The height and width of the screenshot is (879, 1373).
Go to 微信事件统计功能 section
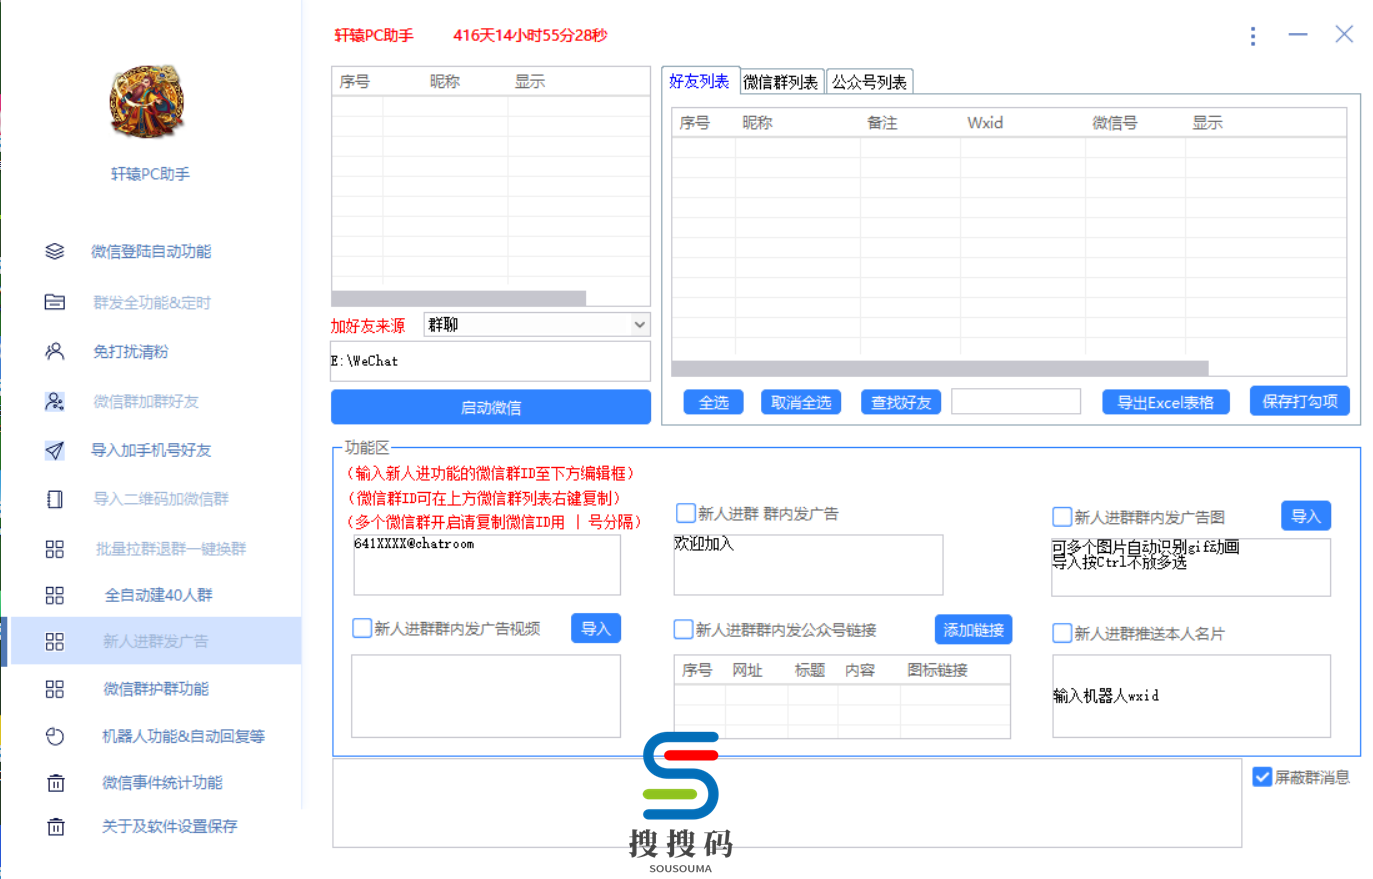pyautogui.click(x=162, y=782)
